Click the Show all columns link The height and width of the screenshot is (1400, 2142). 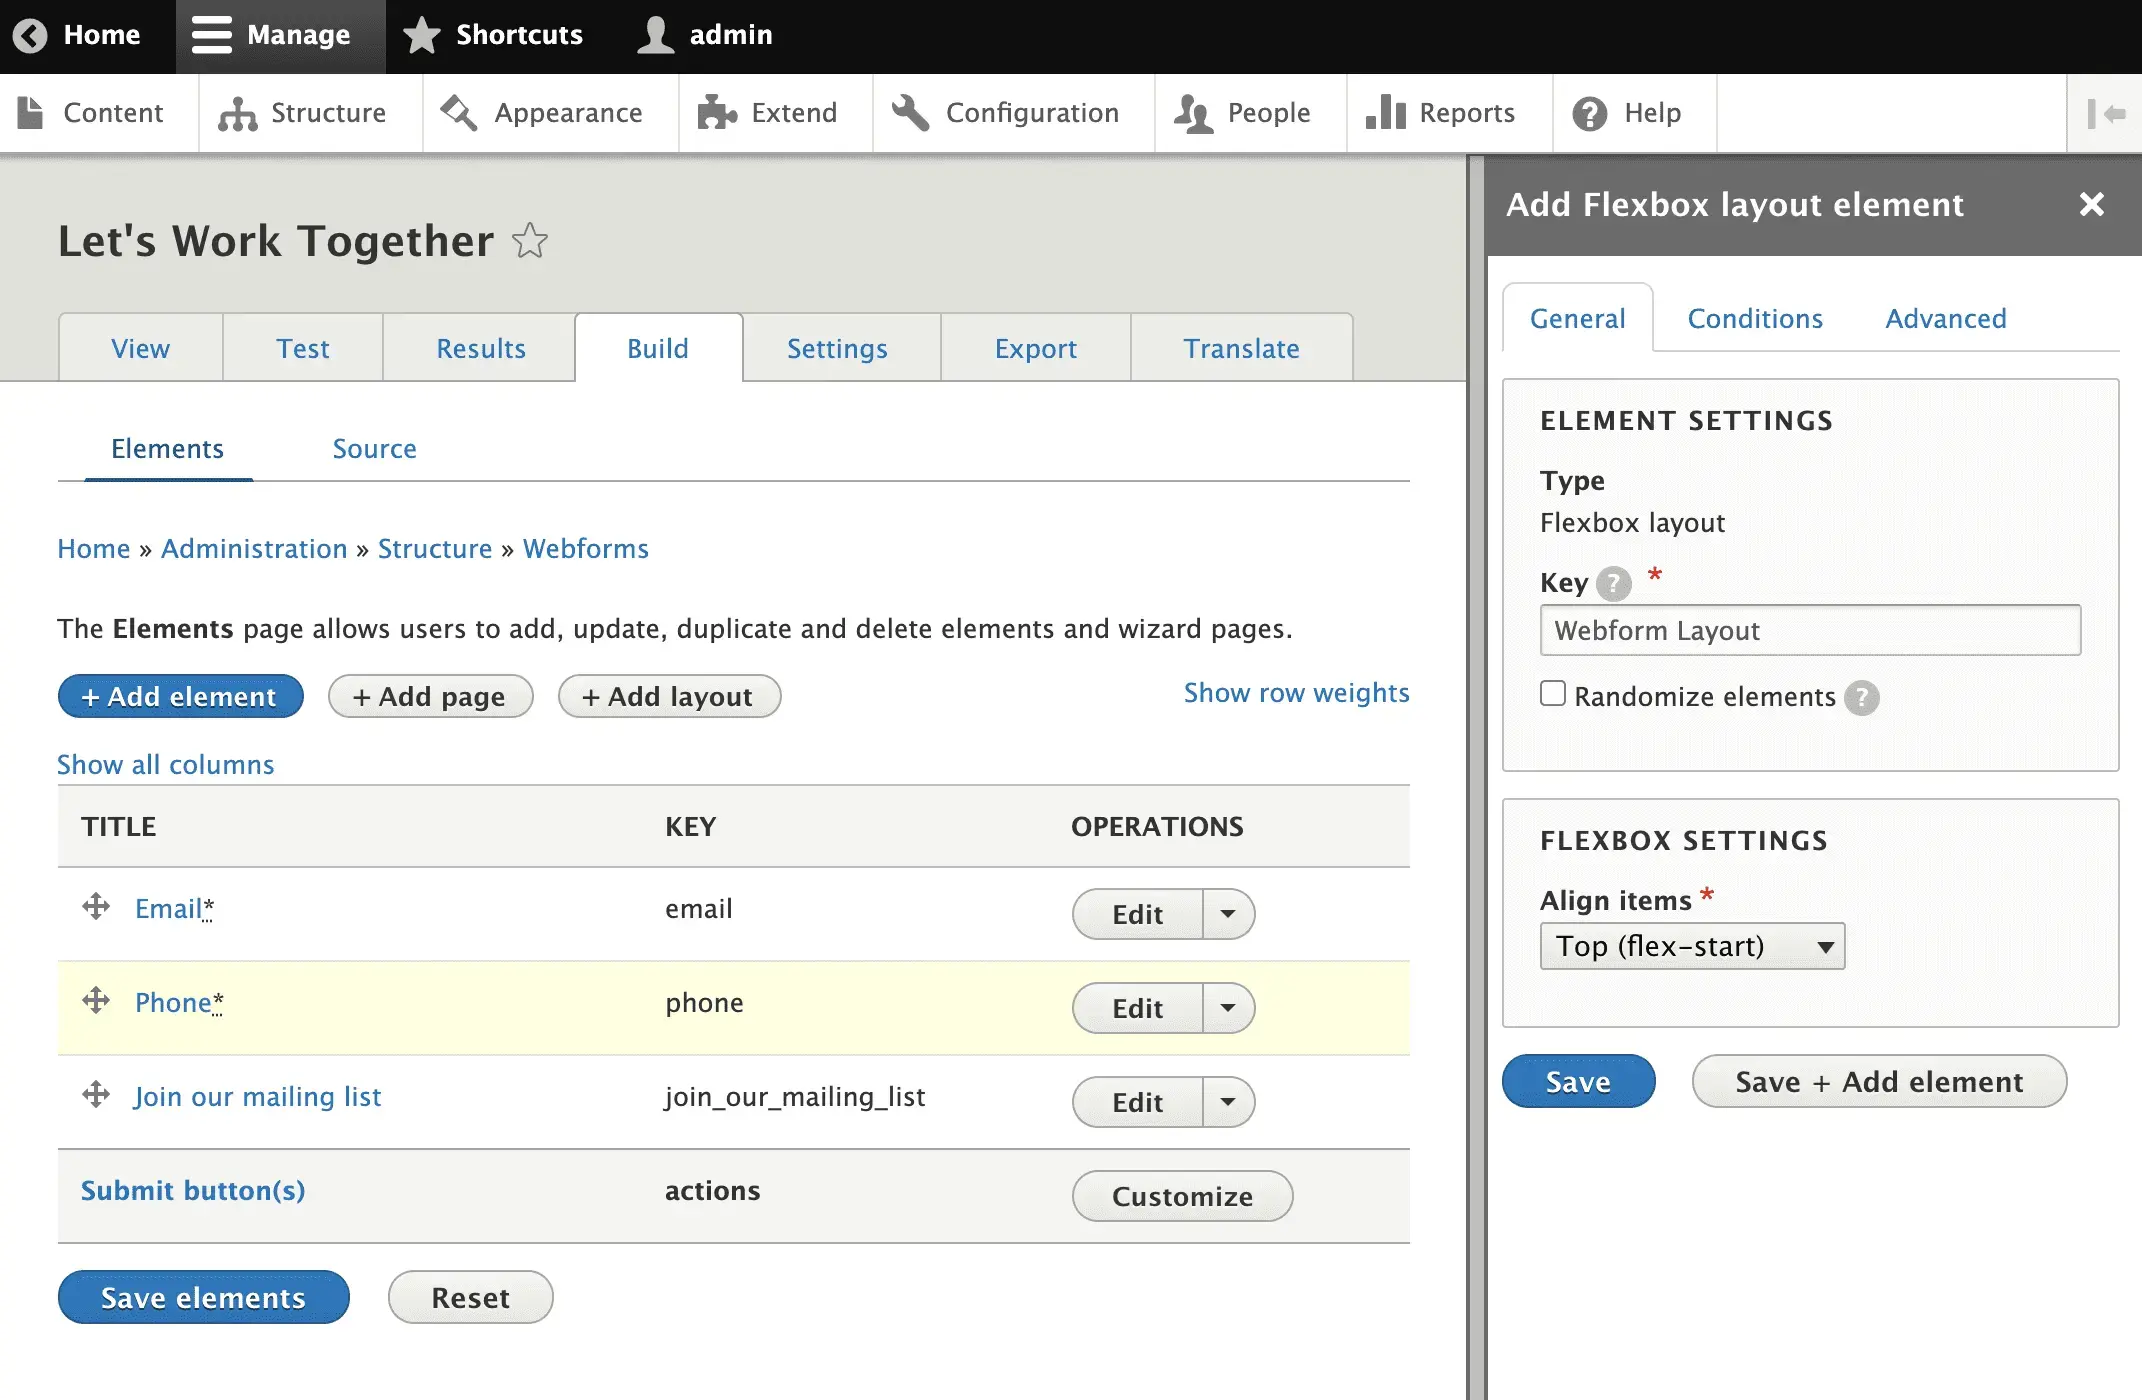pyautogui.click(x=165, y=765)
